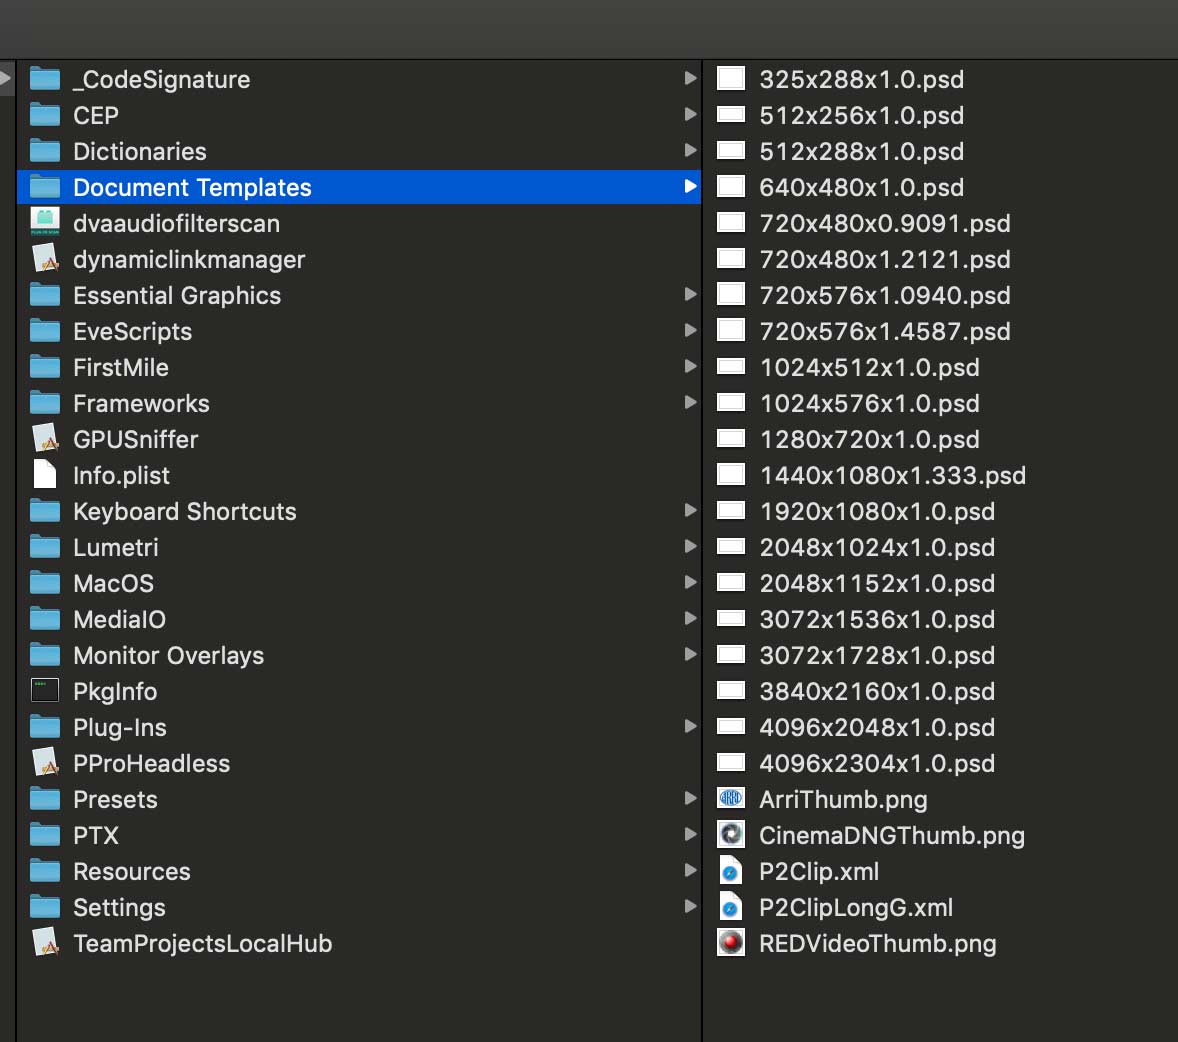1178x1042 pixels.
Task: Select the 720x576x1.4587.psd file name
Action: (885, 332)
